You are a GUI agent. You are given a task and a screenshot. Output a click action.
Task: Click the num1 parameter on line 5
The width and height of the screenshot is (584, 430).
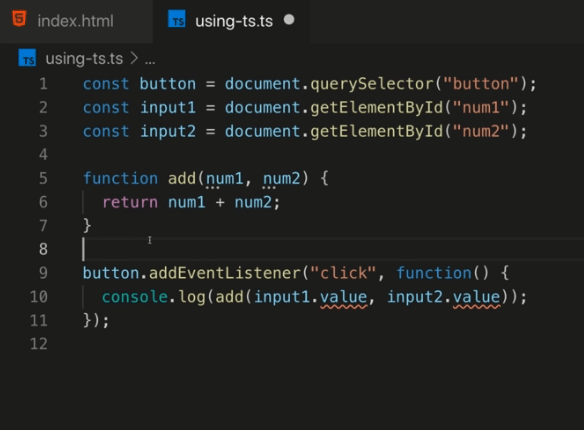click(225, 179)
